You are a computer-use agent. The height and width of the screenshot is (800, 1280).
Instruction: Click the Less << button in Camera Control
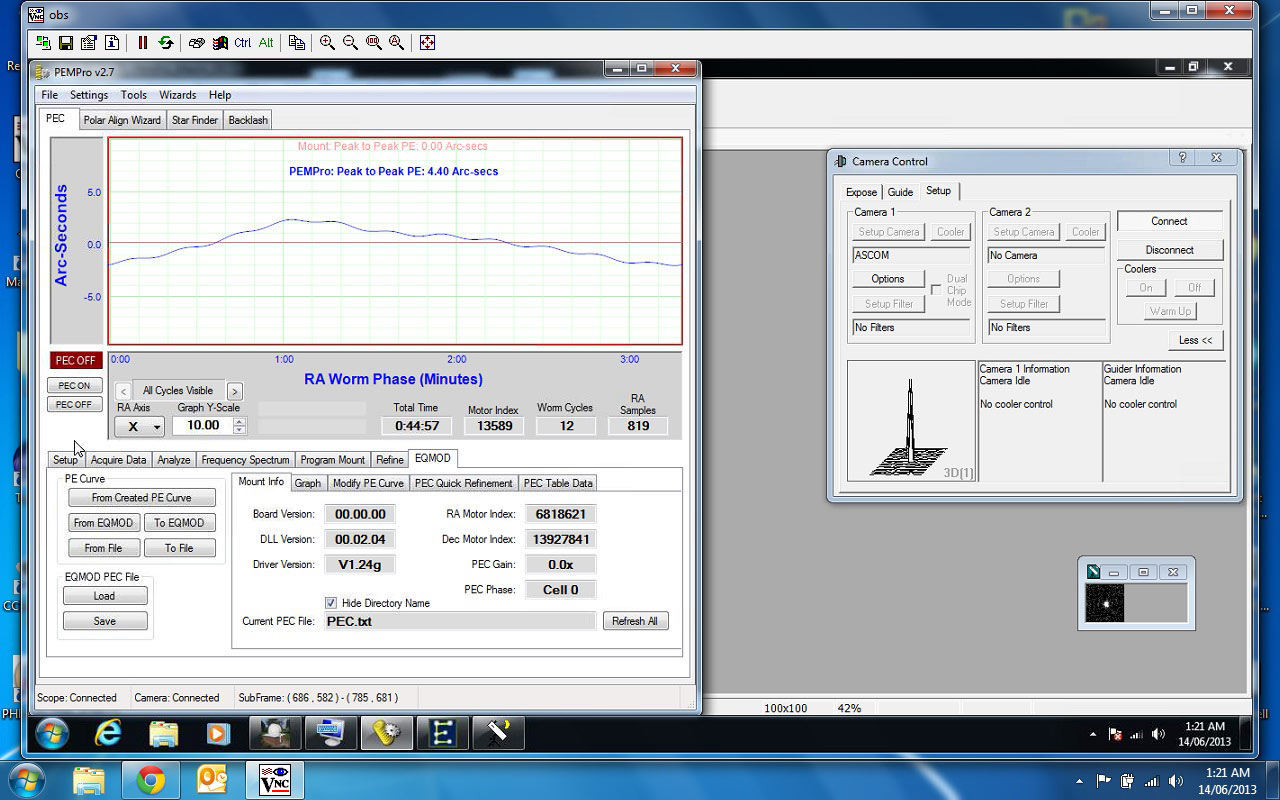[1195, 340]
